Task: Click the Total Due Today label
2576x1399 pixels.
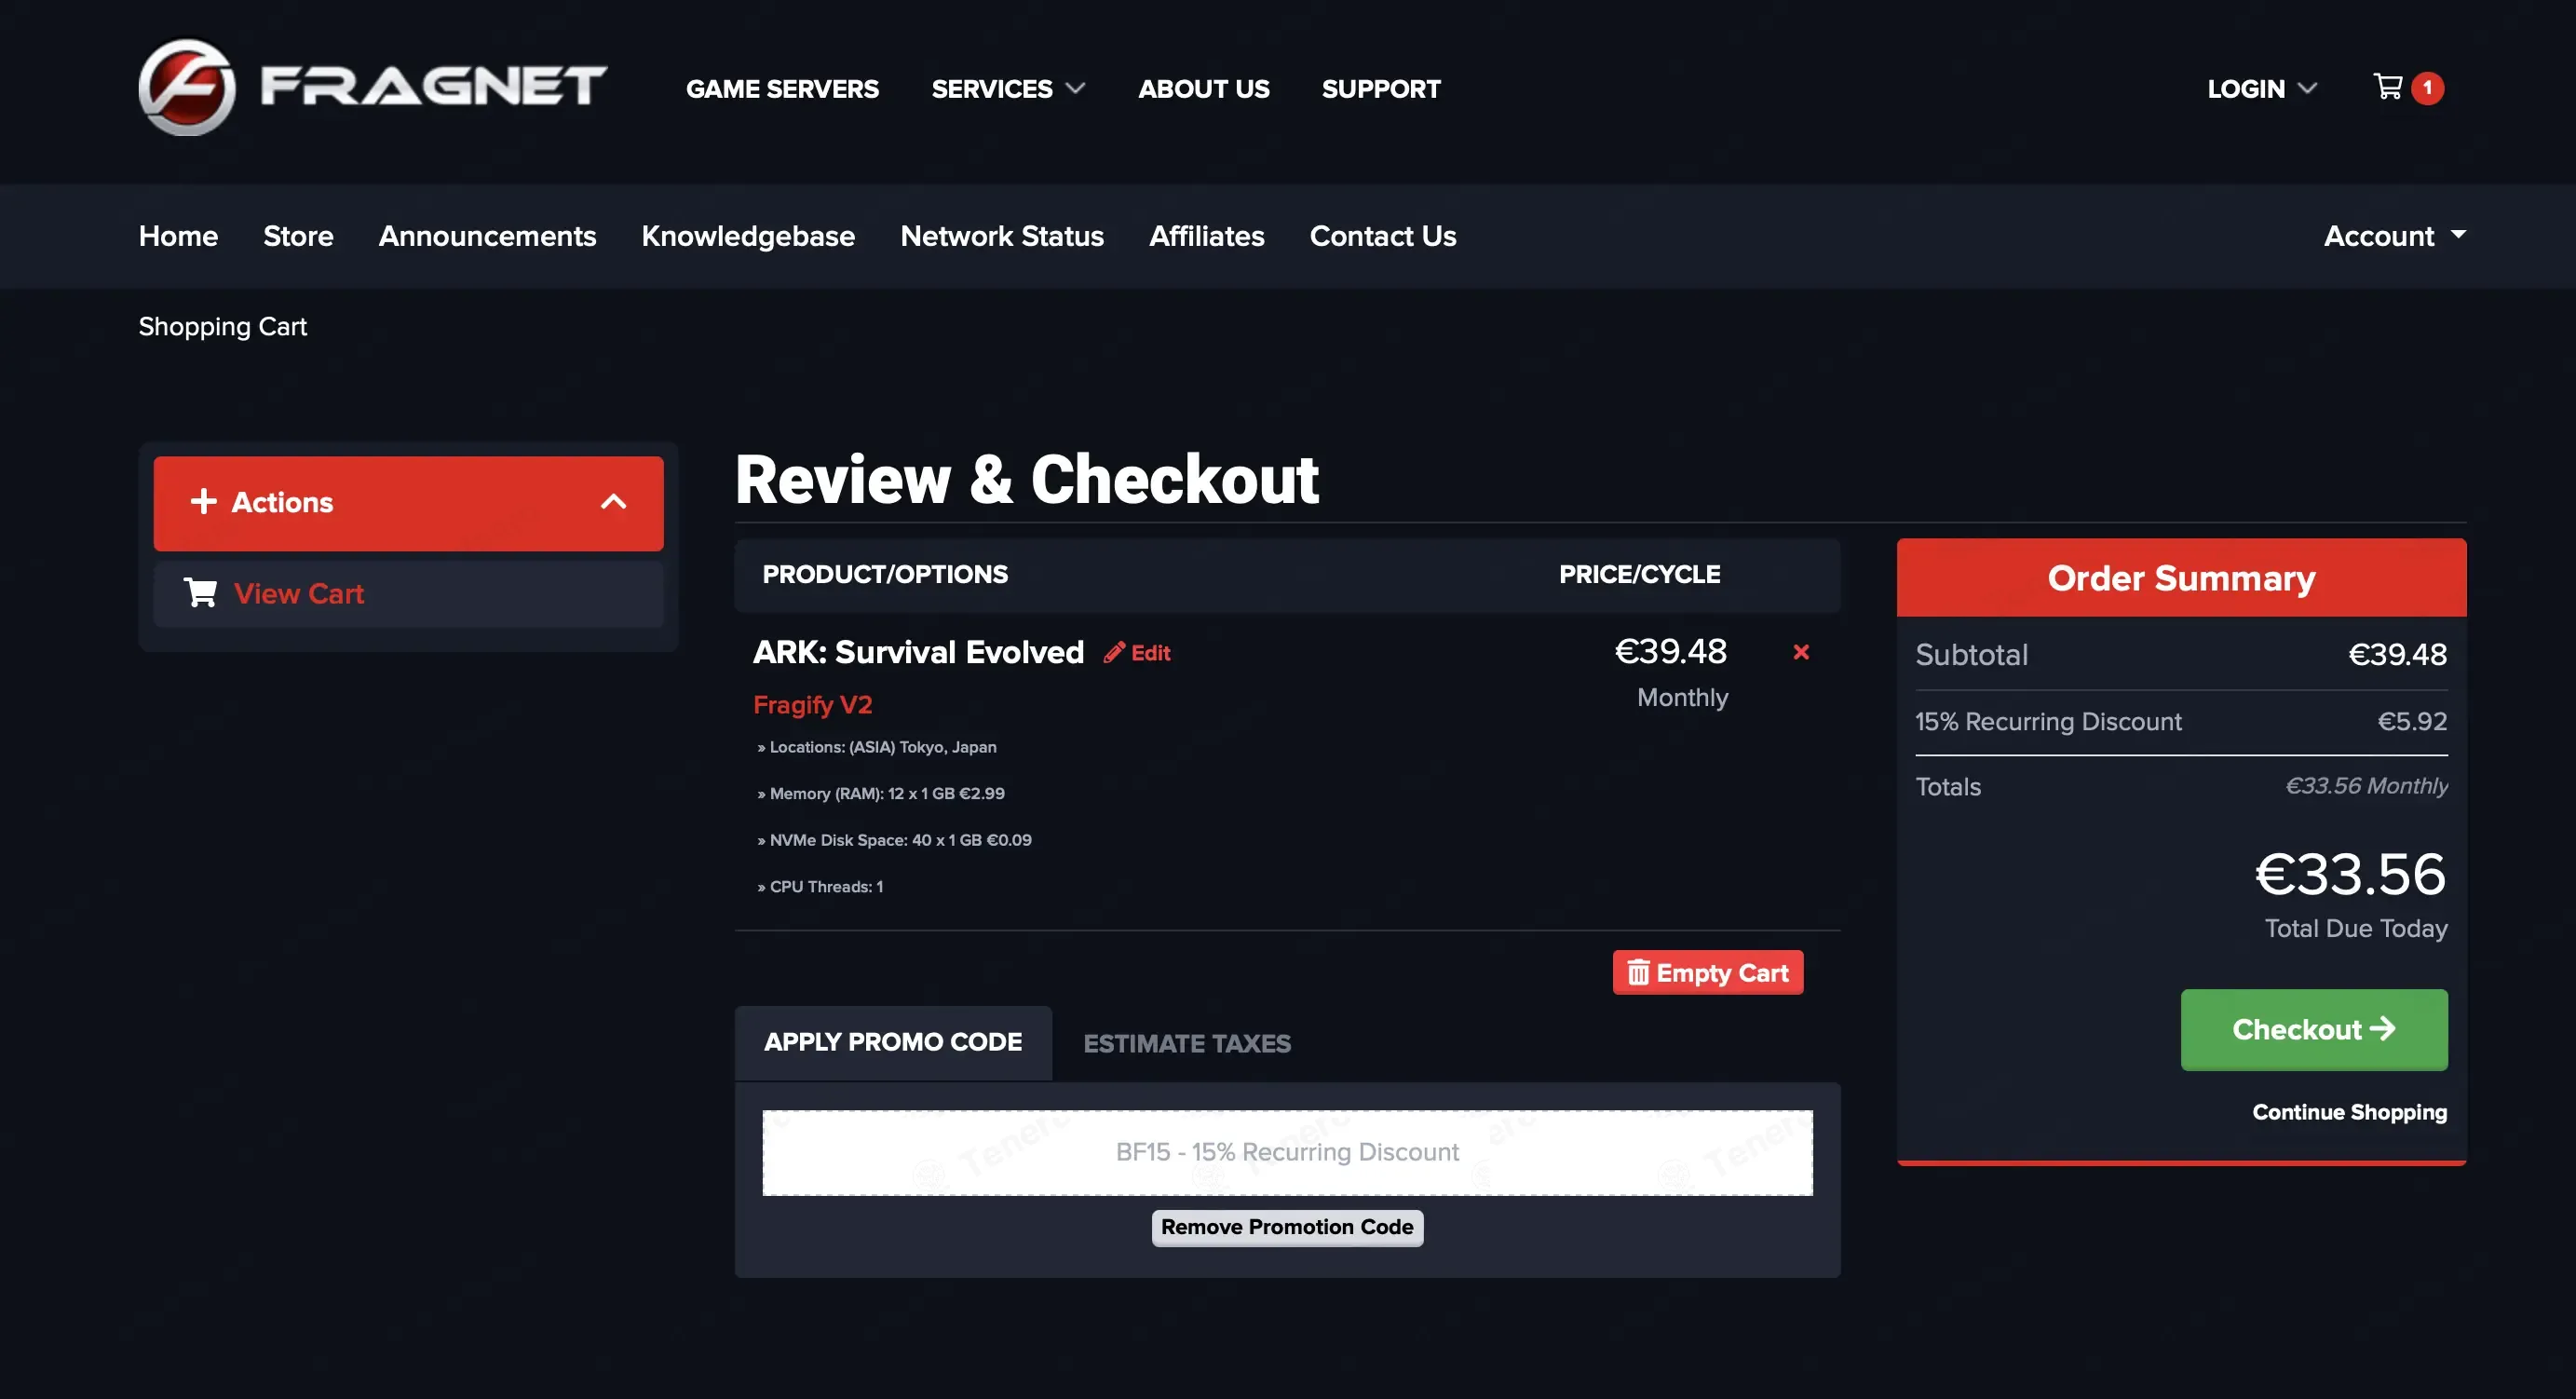Action: coord(2355,928)
